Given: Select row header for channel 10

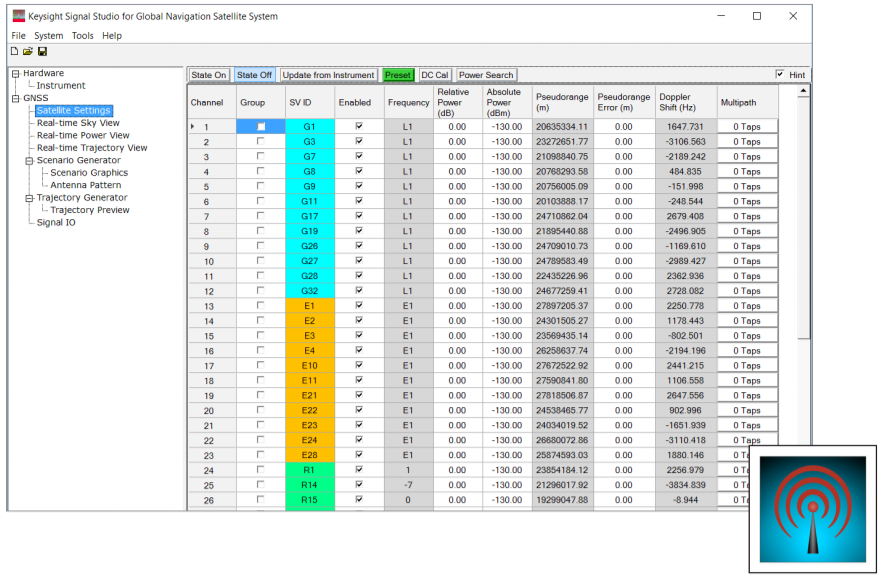Looking at the screenshot, I should click(x=212, y=261).
